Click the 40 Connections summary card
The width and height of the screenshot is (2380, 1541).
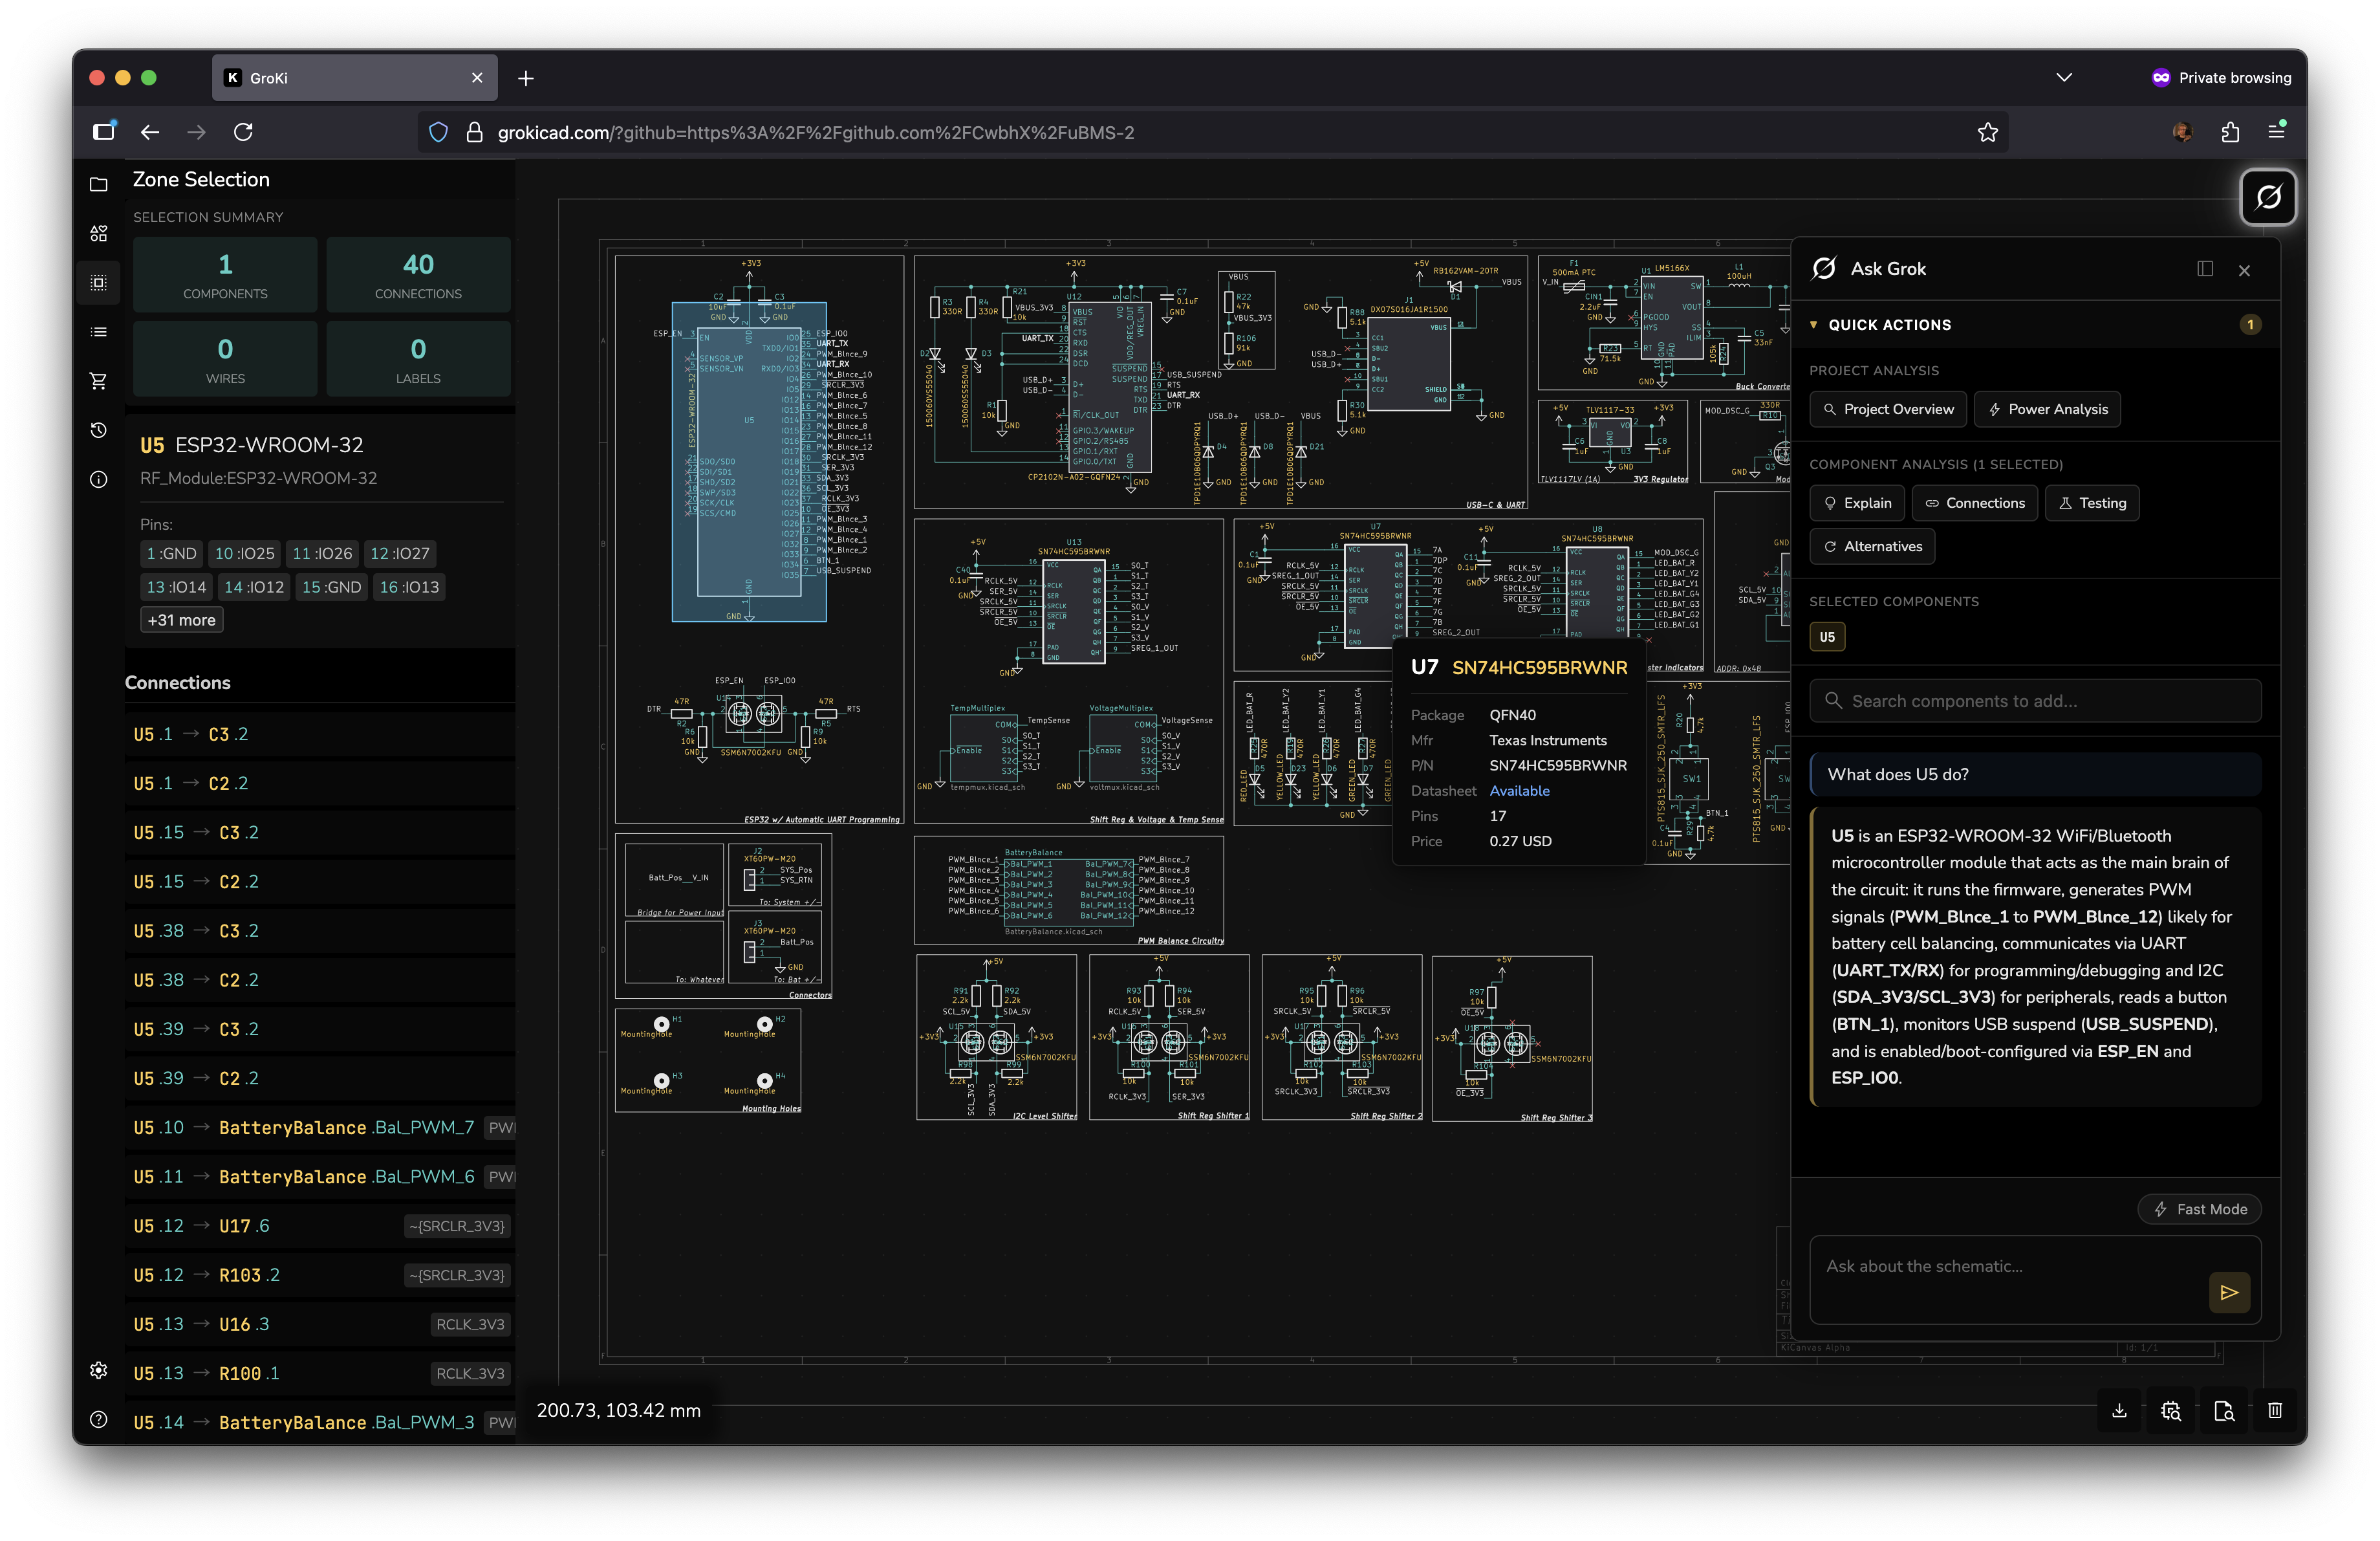pyautogui.click(x=418, y=274)
